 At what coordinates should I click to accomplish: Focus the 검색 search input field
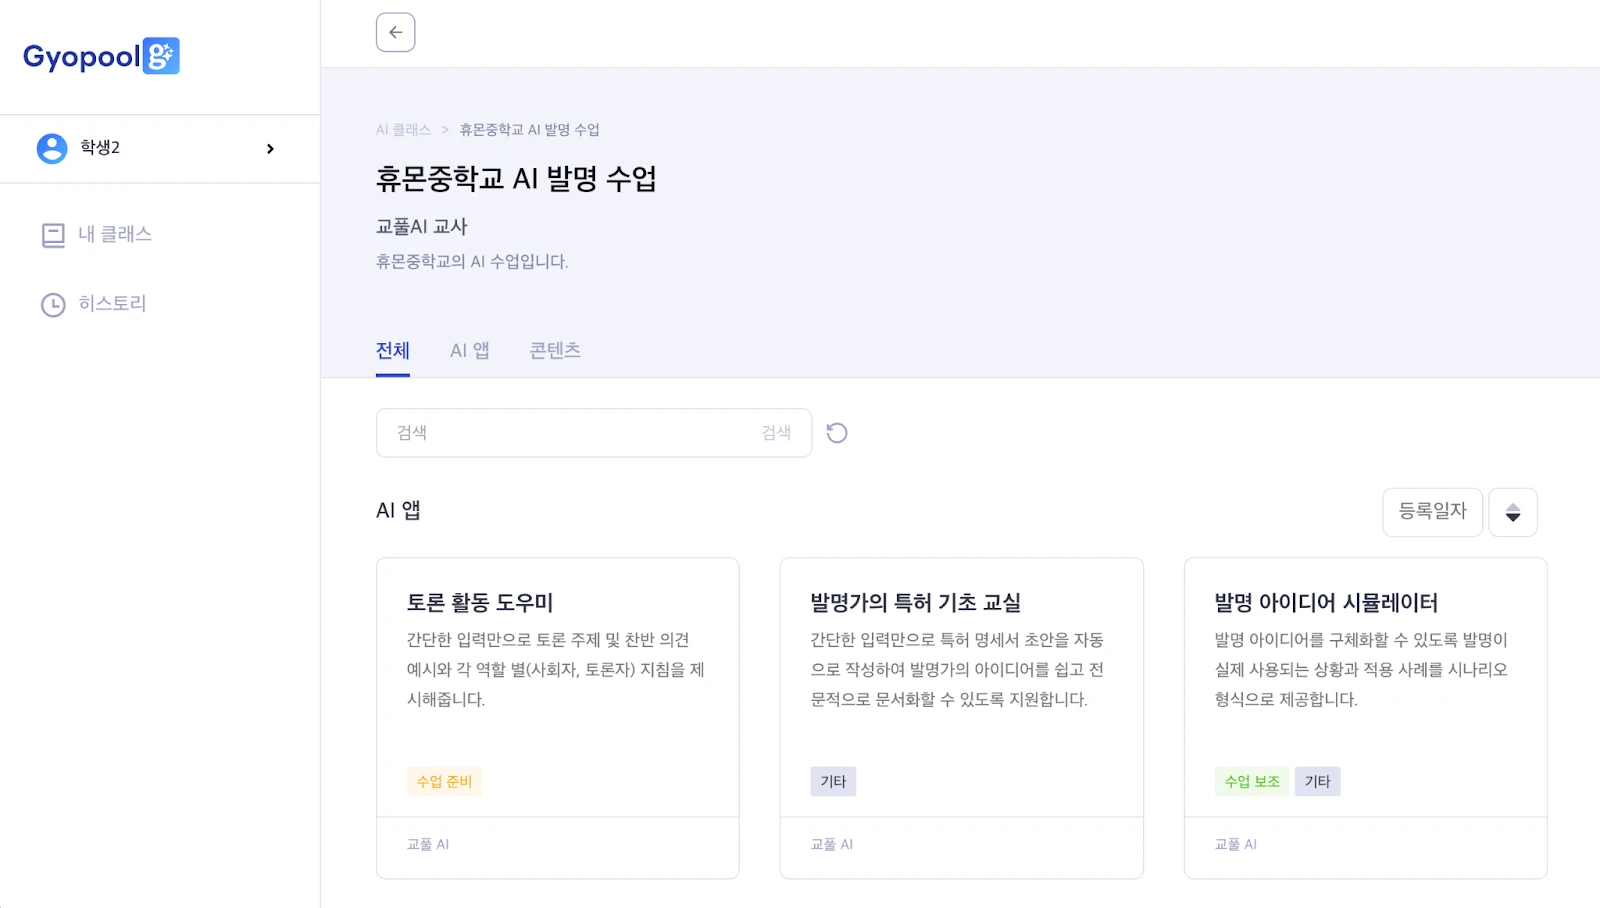click(570, 433)
